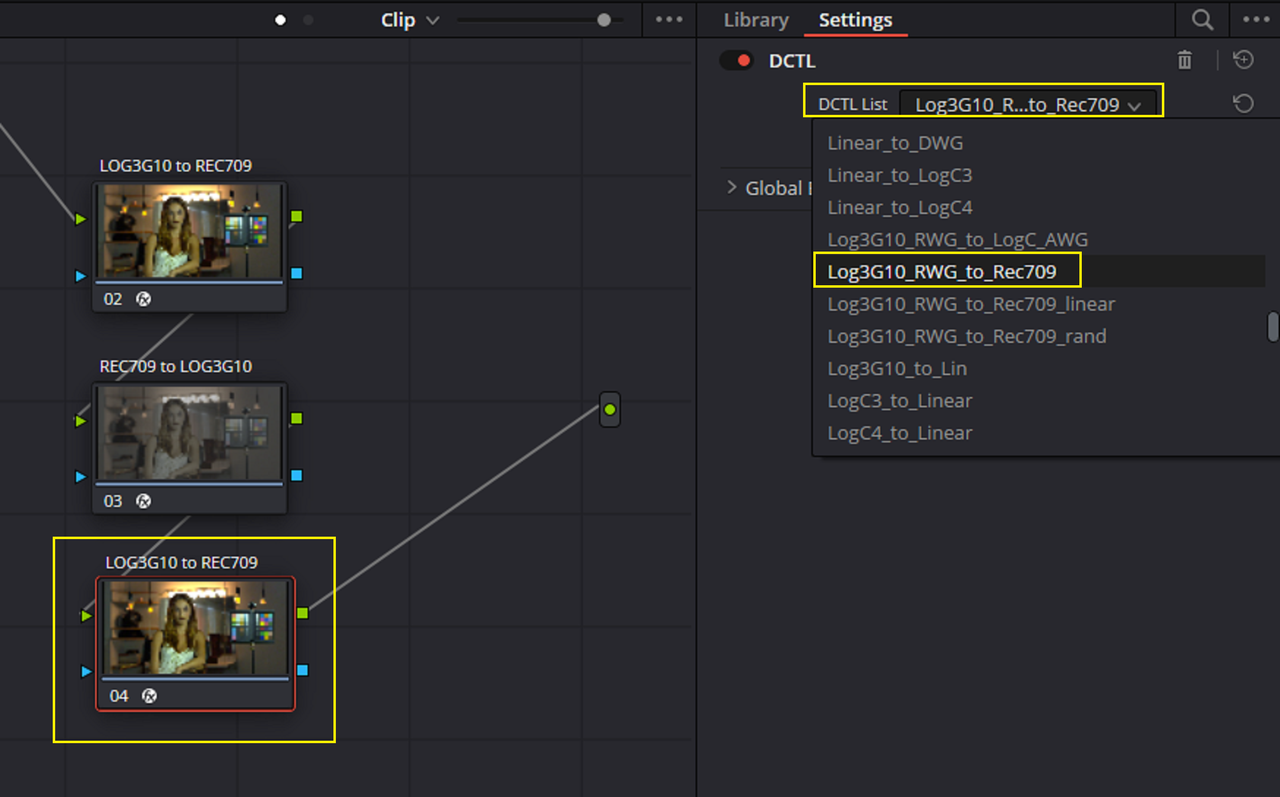
Task: Select node 02 thumbnail LOG3G10 to REC709
Action: click(190, 231)
